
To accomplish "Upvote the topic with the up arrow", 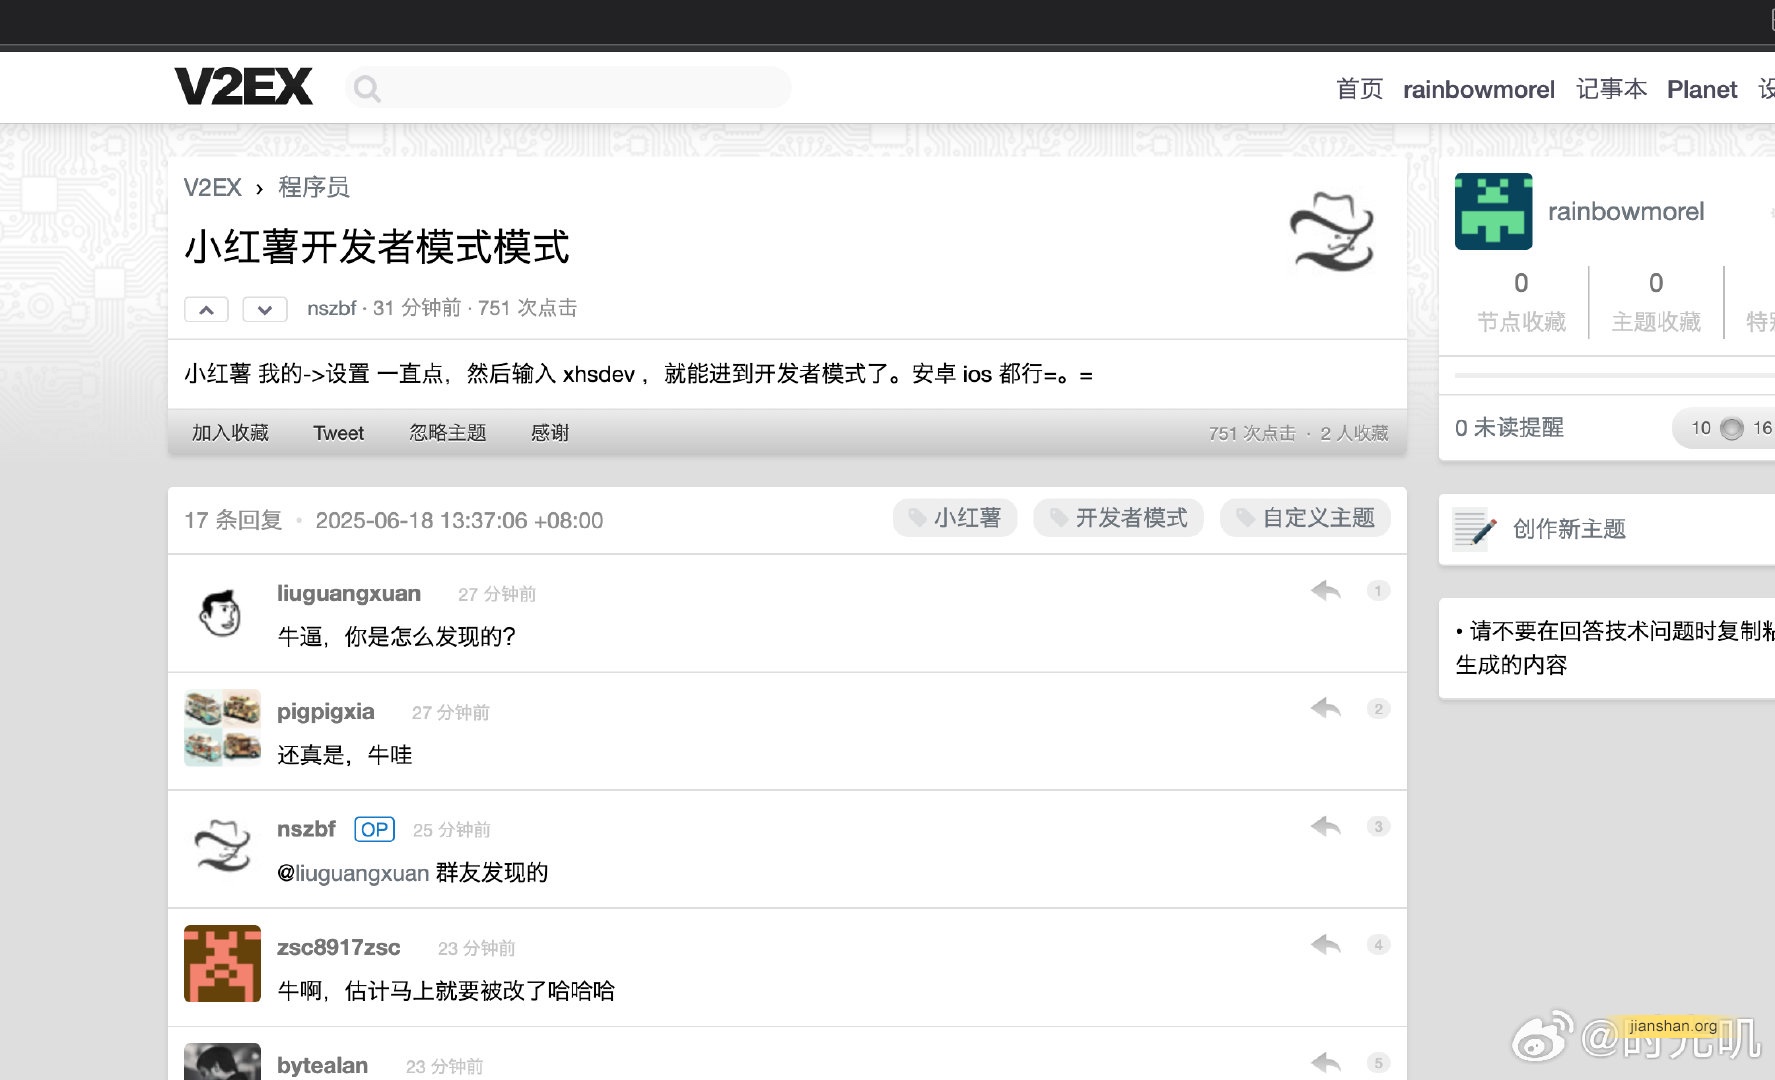I will pyautogui.click(x=206, y=309).
